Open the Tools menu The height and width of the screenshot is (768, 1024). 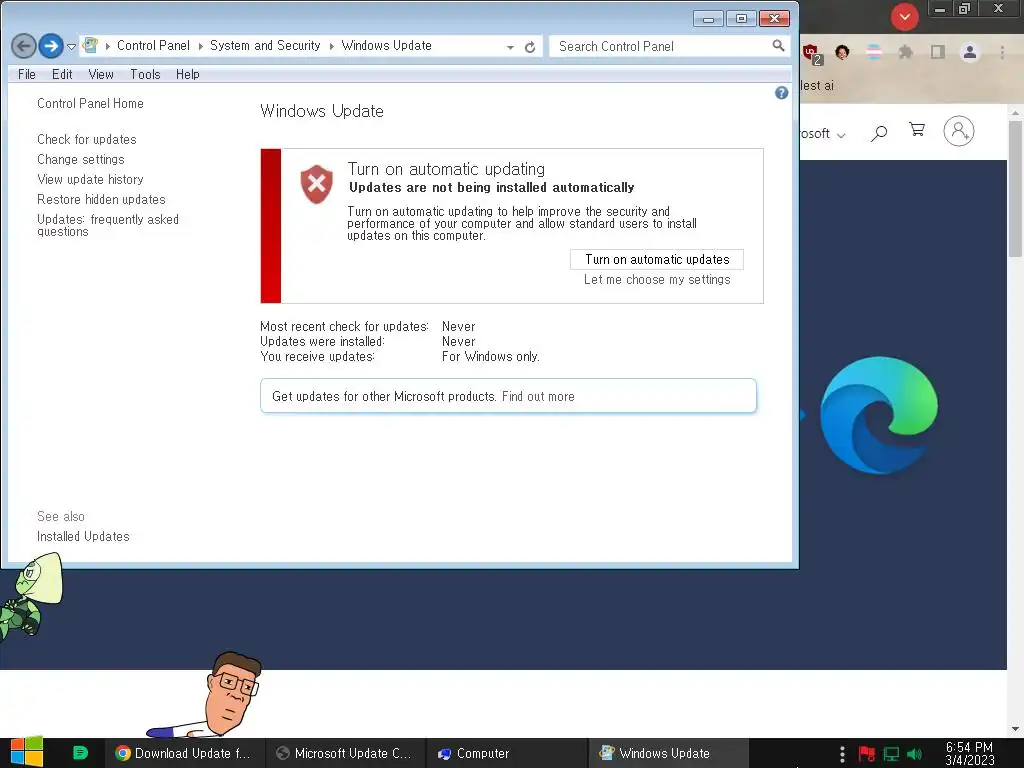point(145,74)
